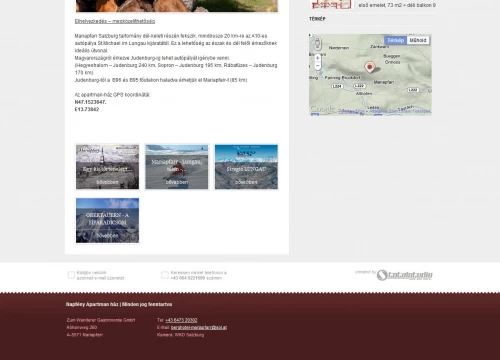Click the landscape photo above the article
Image resolution: width=500 pixels, height=360 pixels.
[x=177, y=6]
